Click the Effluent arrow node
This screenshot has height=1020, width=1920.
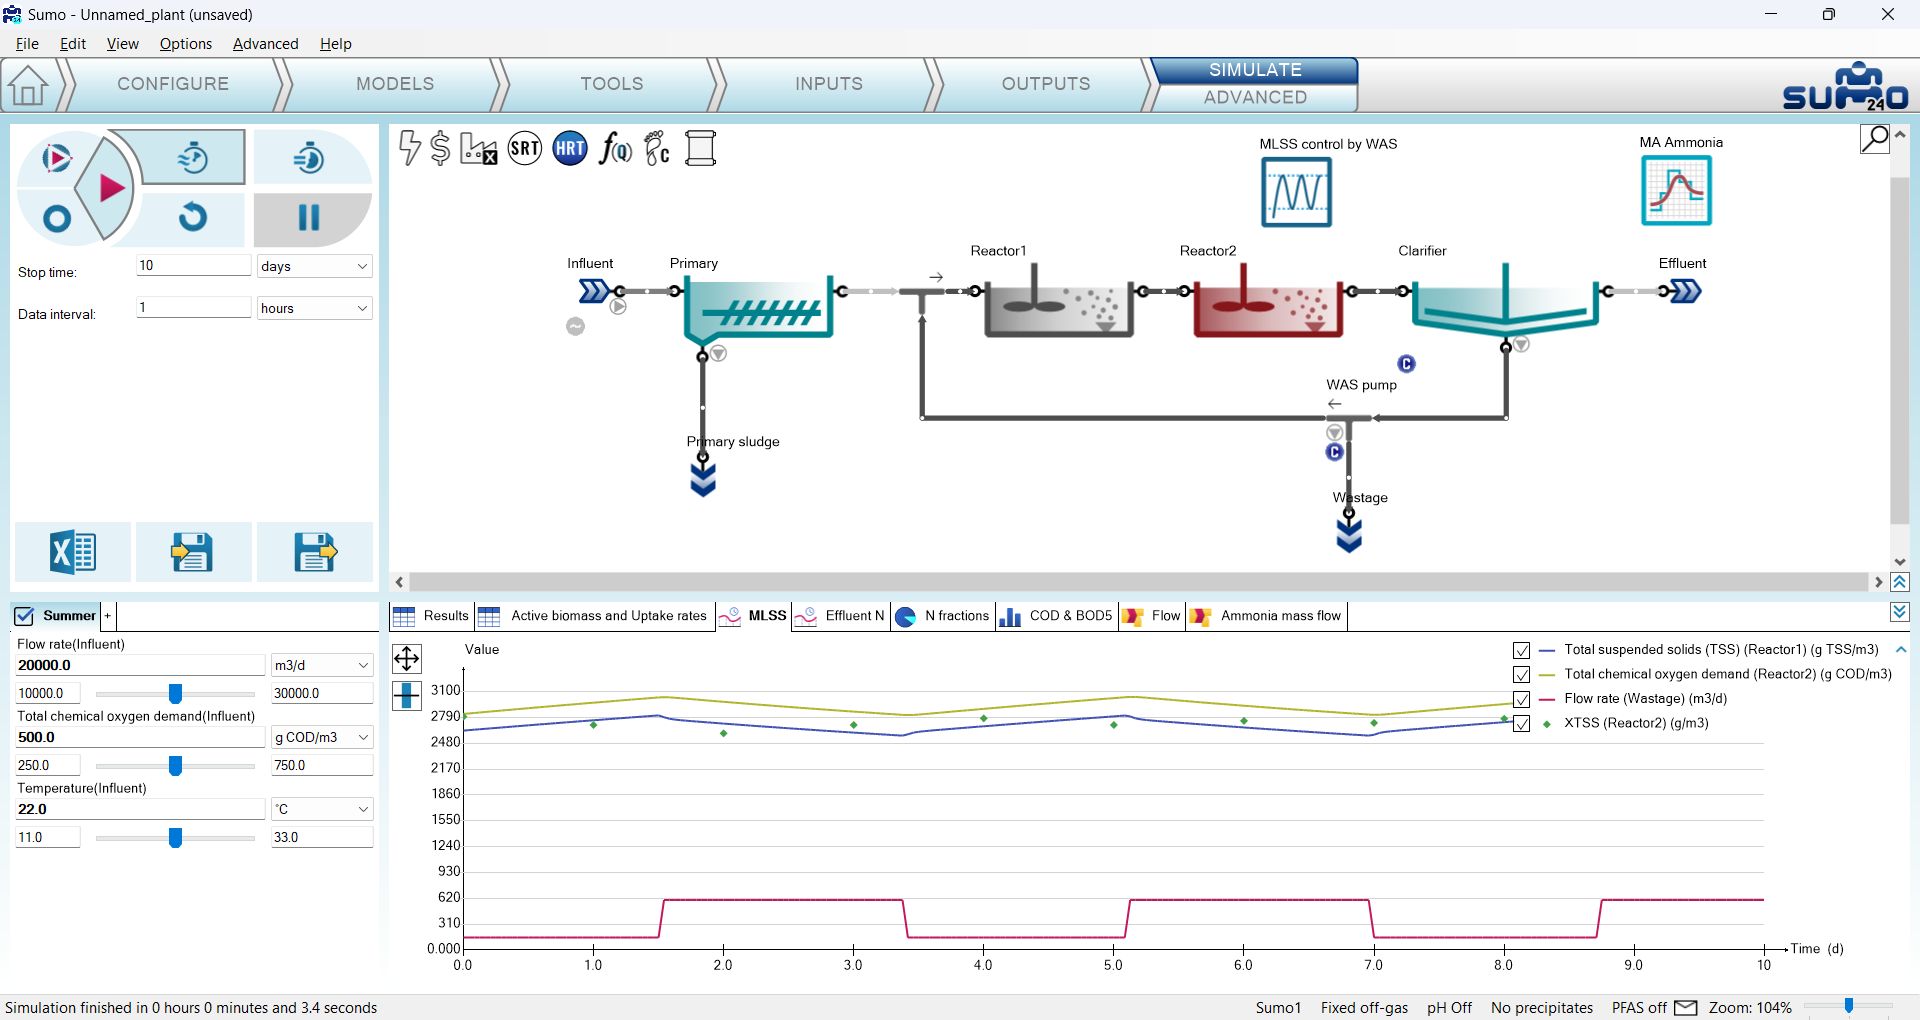point(1685,291)
